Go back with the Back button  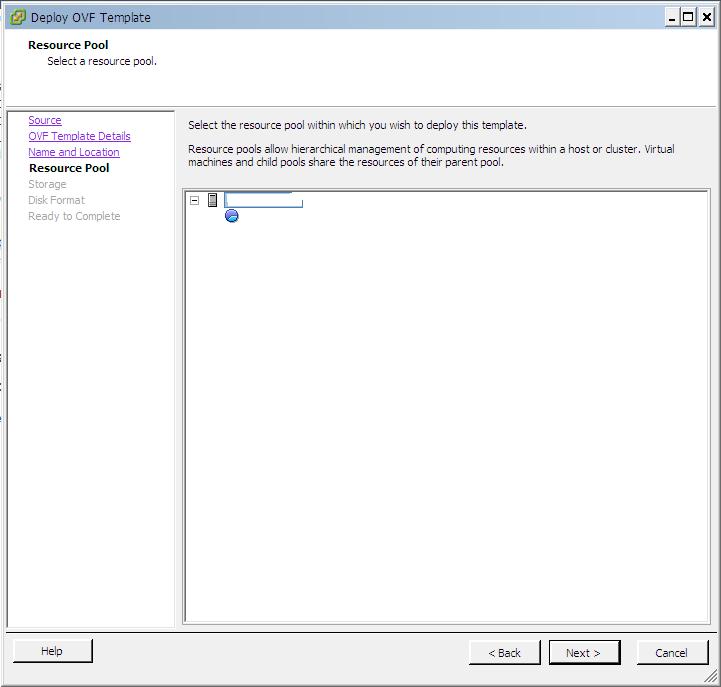504,653
